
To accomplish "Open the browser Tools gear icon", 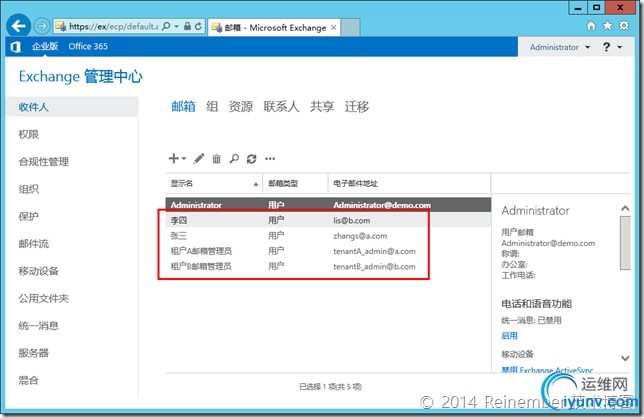I will click(624, 26).
